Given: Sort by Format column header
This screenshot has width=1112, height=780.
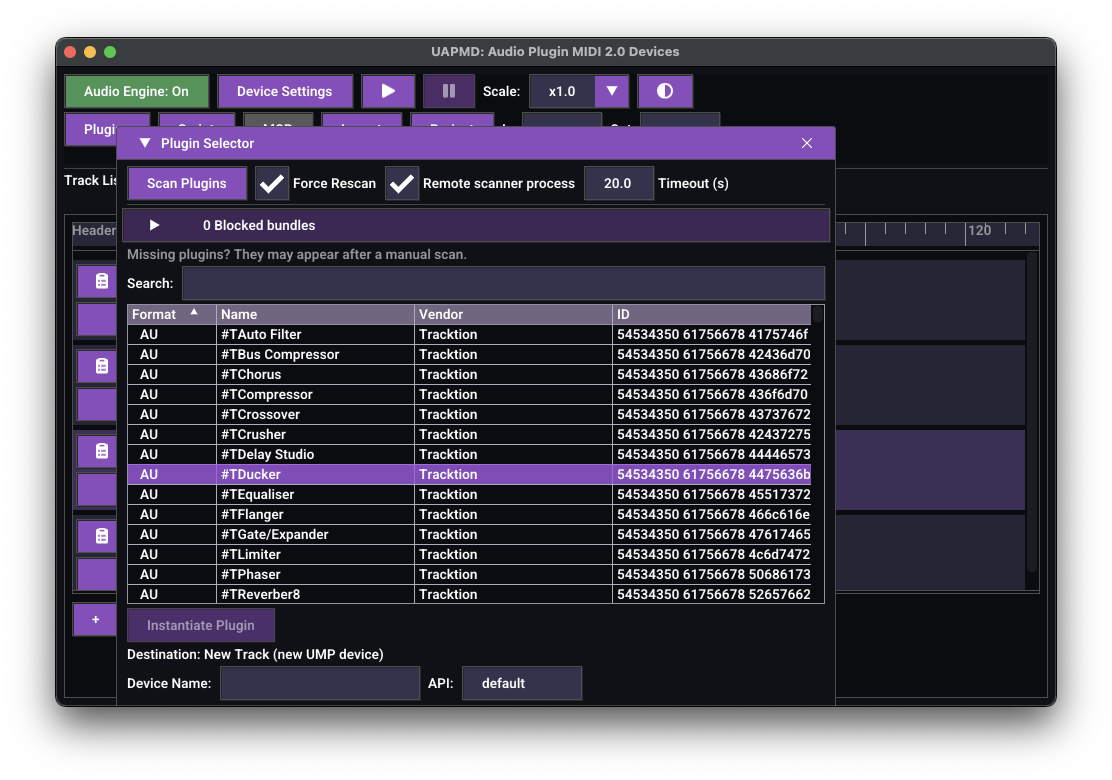Looking at the screenshot, I should click(x=172, y=314).
